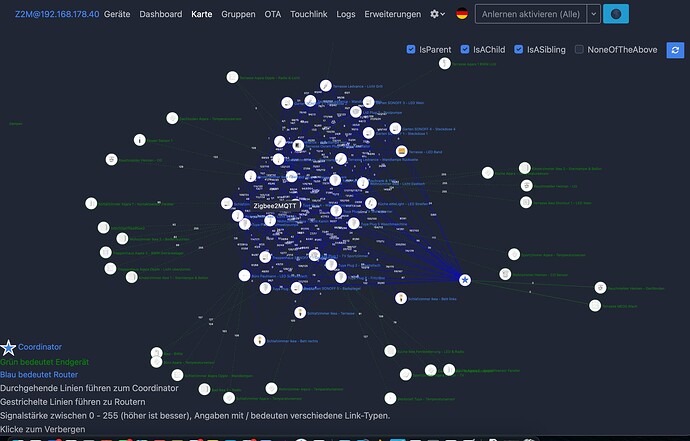
Task: Select Rauchmelder Heiman - OG node
Action: coord(111,159)
